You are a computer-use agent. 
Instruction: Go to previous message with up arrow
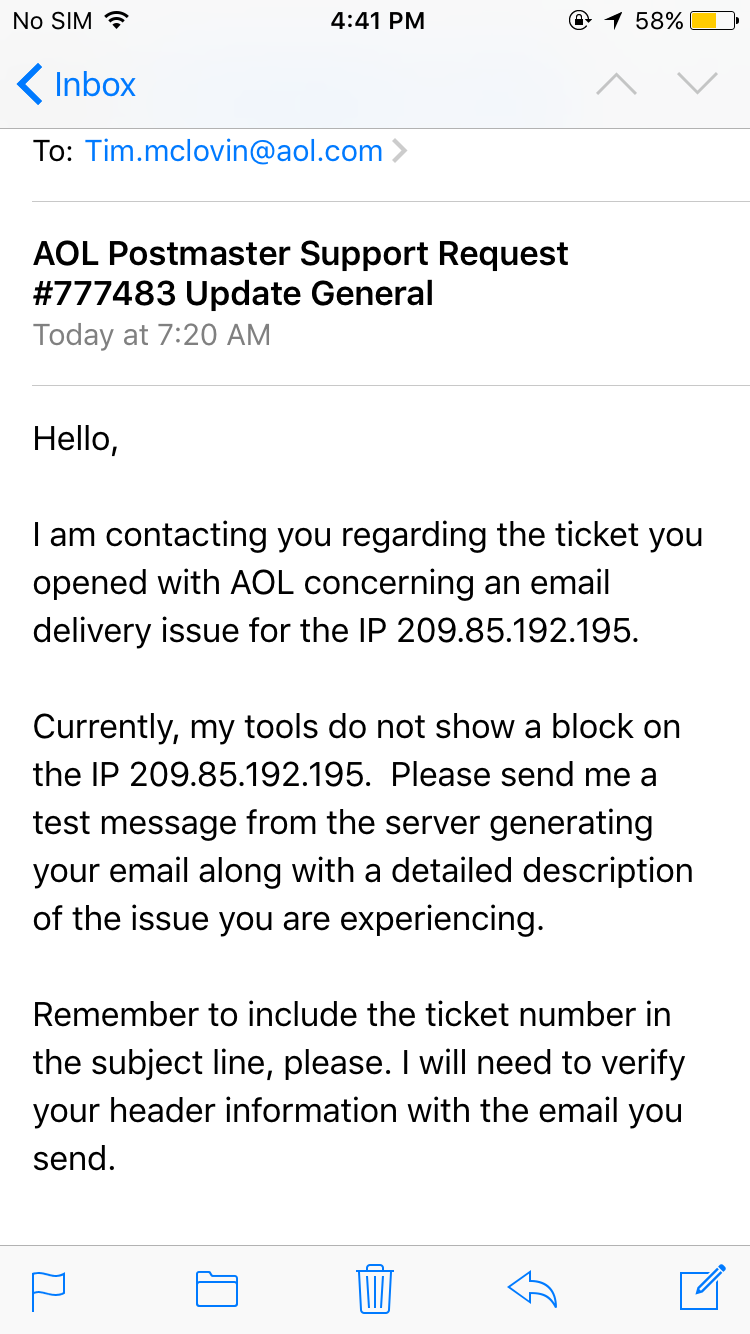click(616, 84)
